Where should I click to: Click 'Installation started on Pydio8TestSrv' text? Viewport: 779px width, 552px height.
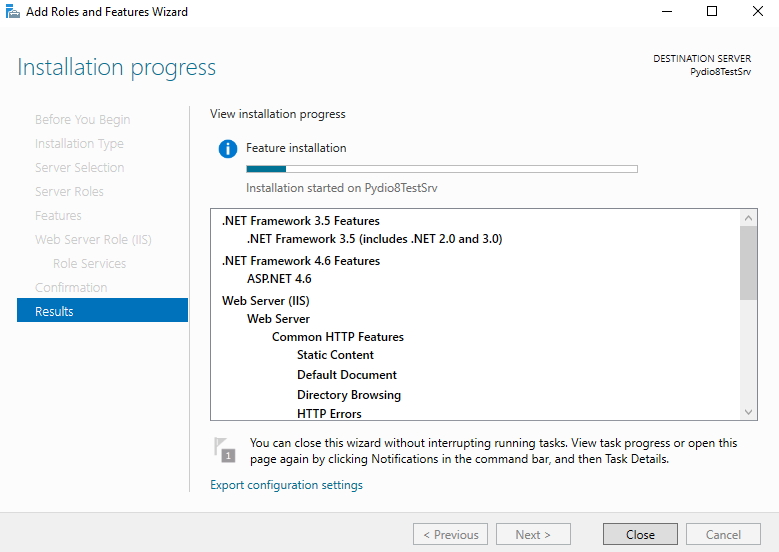coord(342,188)
